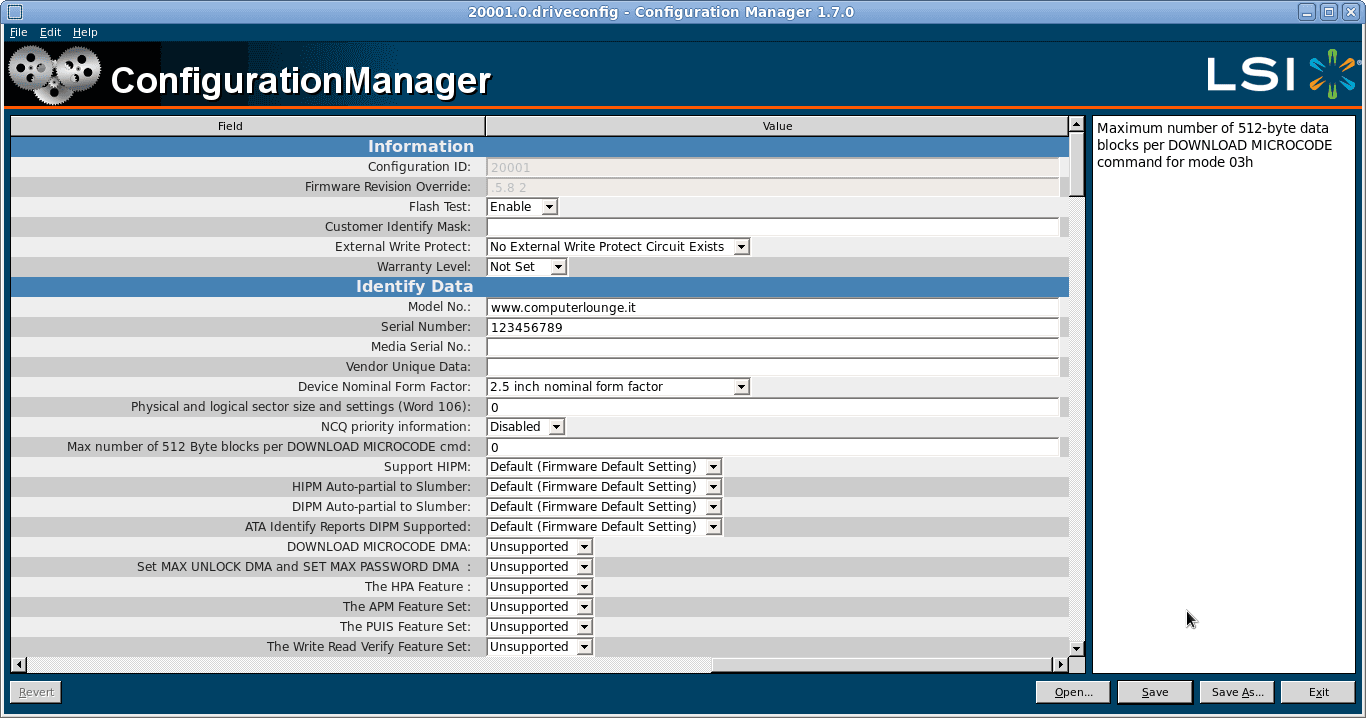Open the Flash Test dropdown
Viewport: 1366px width, 718px height.
[x=549, y=206]
